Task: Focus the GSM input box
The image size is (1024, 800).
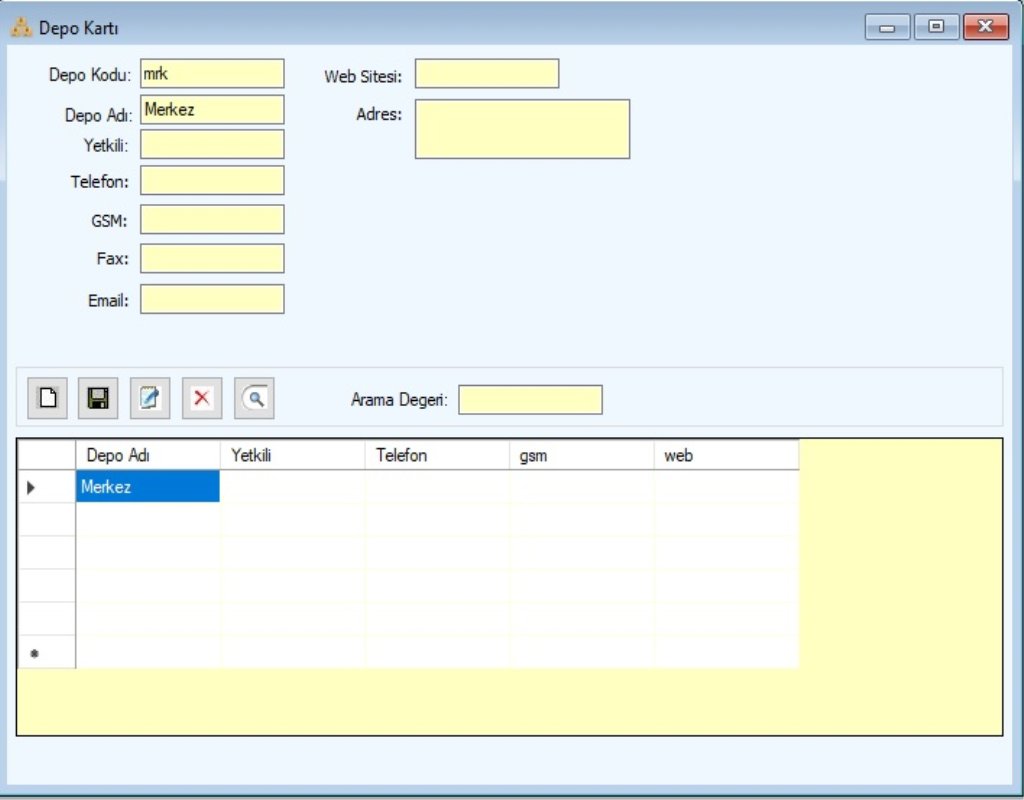Action: 212,219
